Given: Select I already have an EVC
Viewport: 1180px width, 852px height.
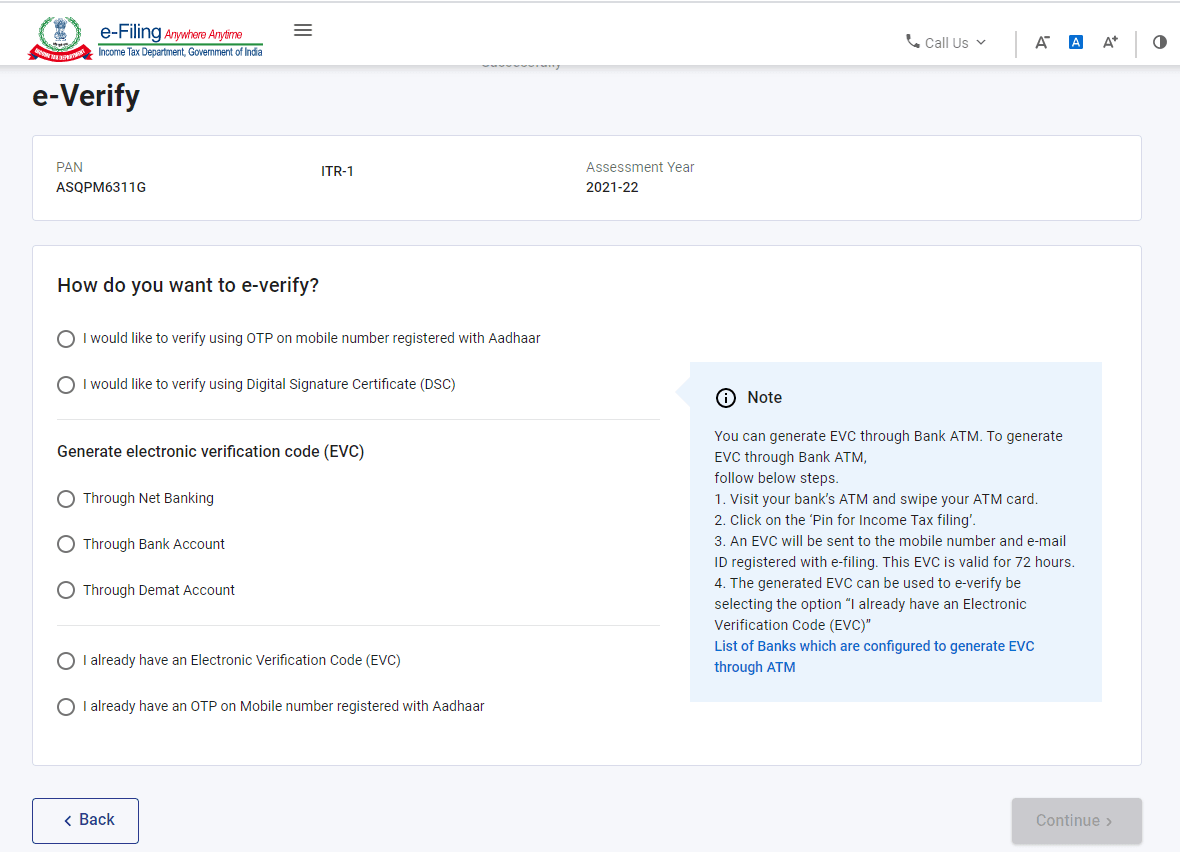Looking at the screenshot, I should [x=66, y=661].
